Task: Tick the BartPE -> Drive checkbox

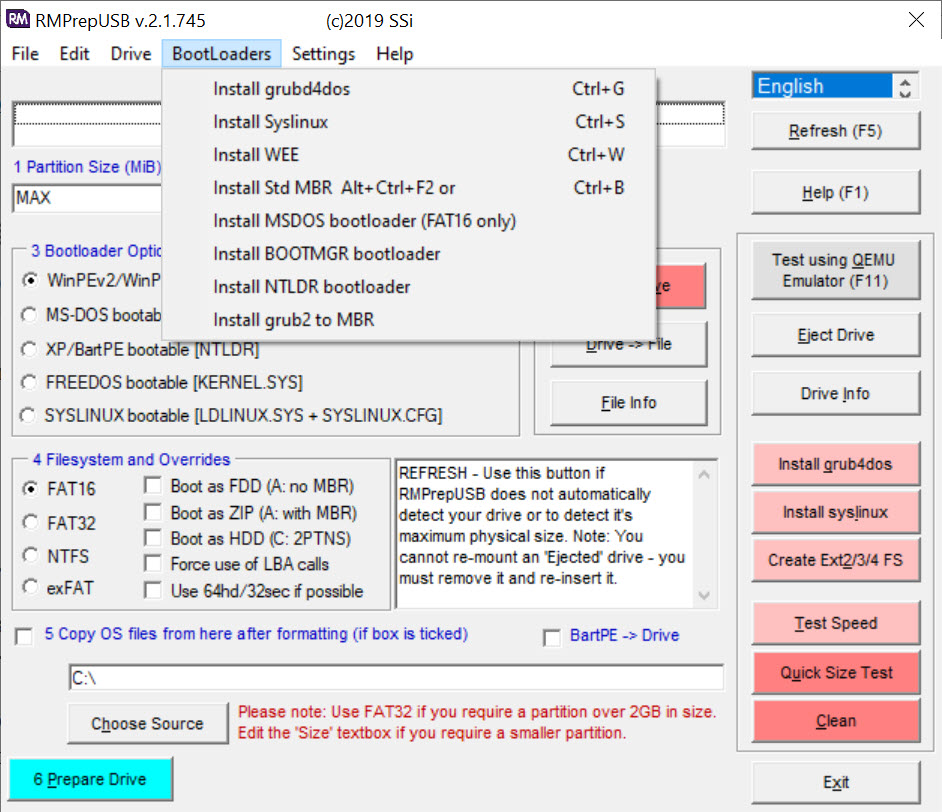Action: (551, 637)
